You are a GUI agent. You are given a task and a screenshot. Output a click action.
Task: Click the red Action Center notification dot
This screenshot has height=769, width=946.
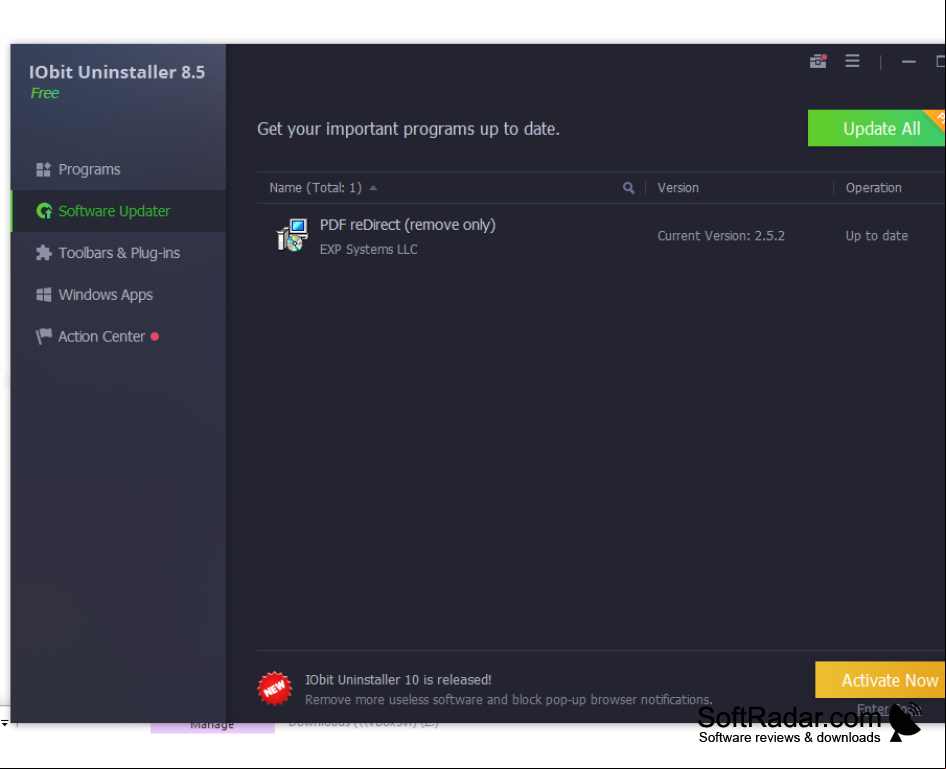(x=155, y=337)
